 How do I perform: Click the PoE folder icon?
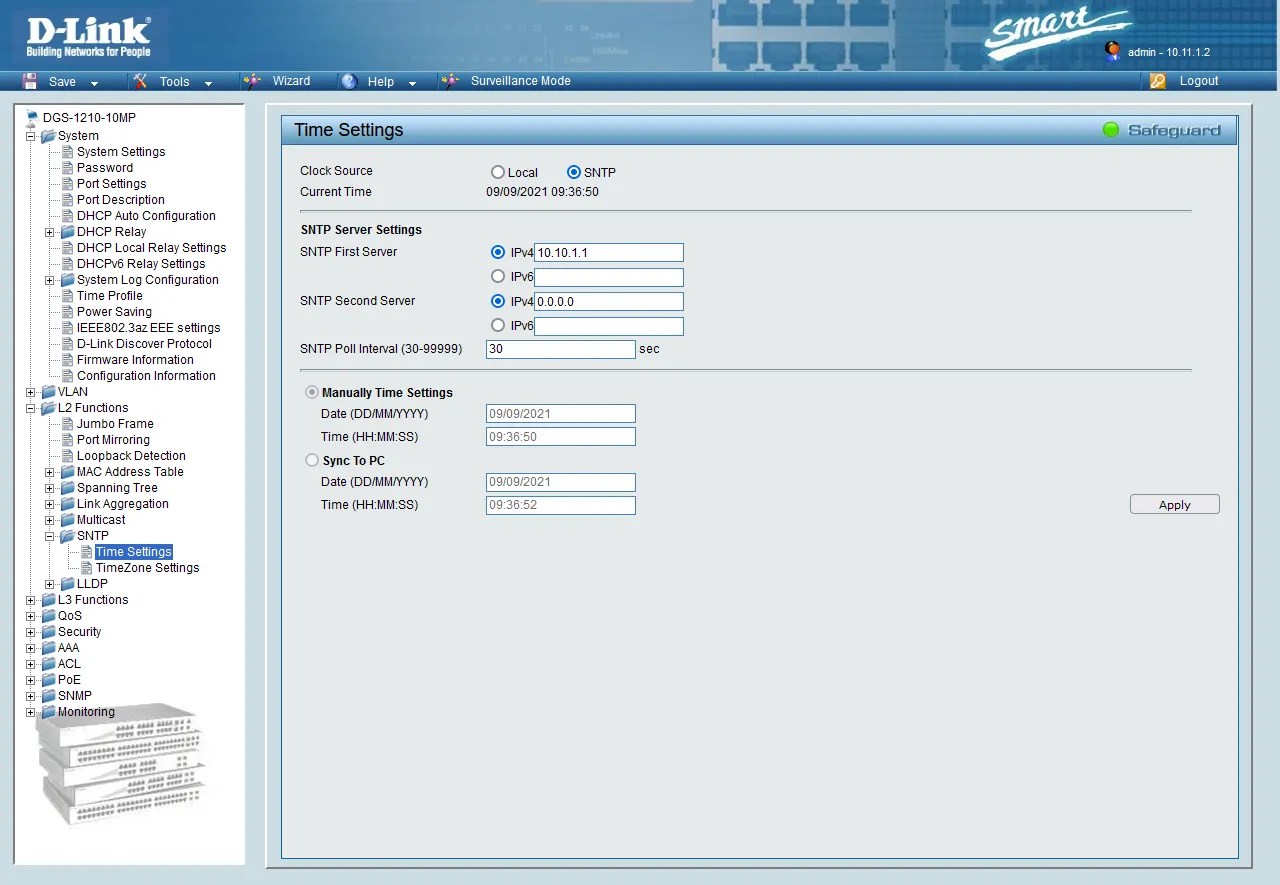(x=48, y=680)
